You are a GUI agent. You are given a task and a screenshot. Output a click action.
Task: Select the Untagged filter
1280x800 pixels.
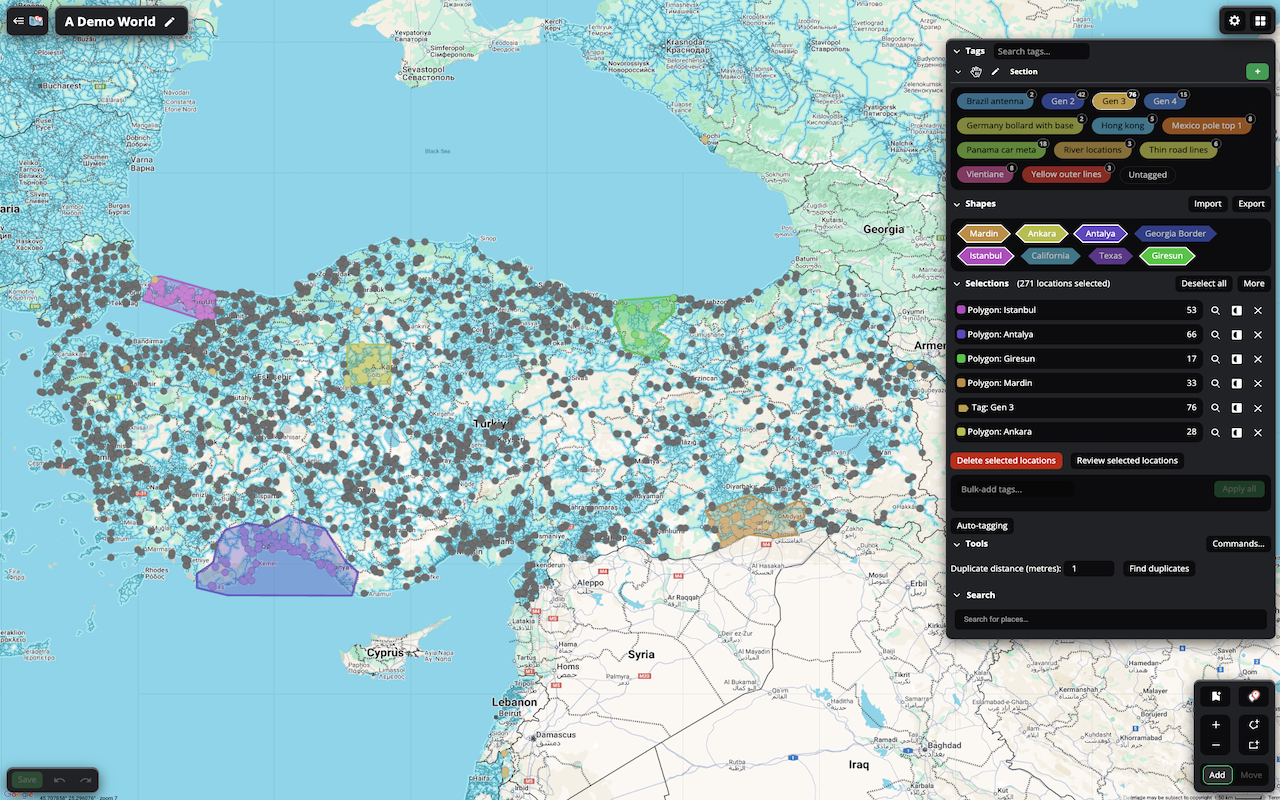click(x=1147, y=175)
